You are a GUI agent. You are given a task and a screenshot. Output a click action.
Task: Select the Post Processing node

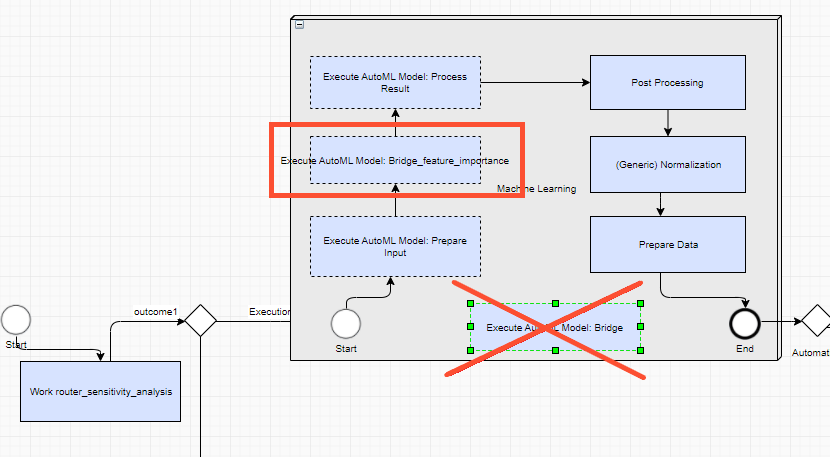[x=668, y=83]
